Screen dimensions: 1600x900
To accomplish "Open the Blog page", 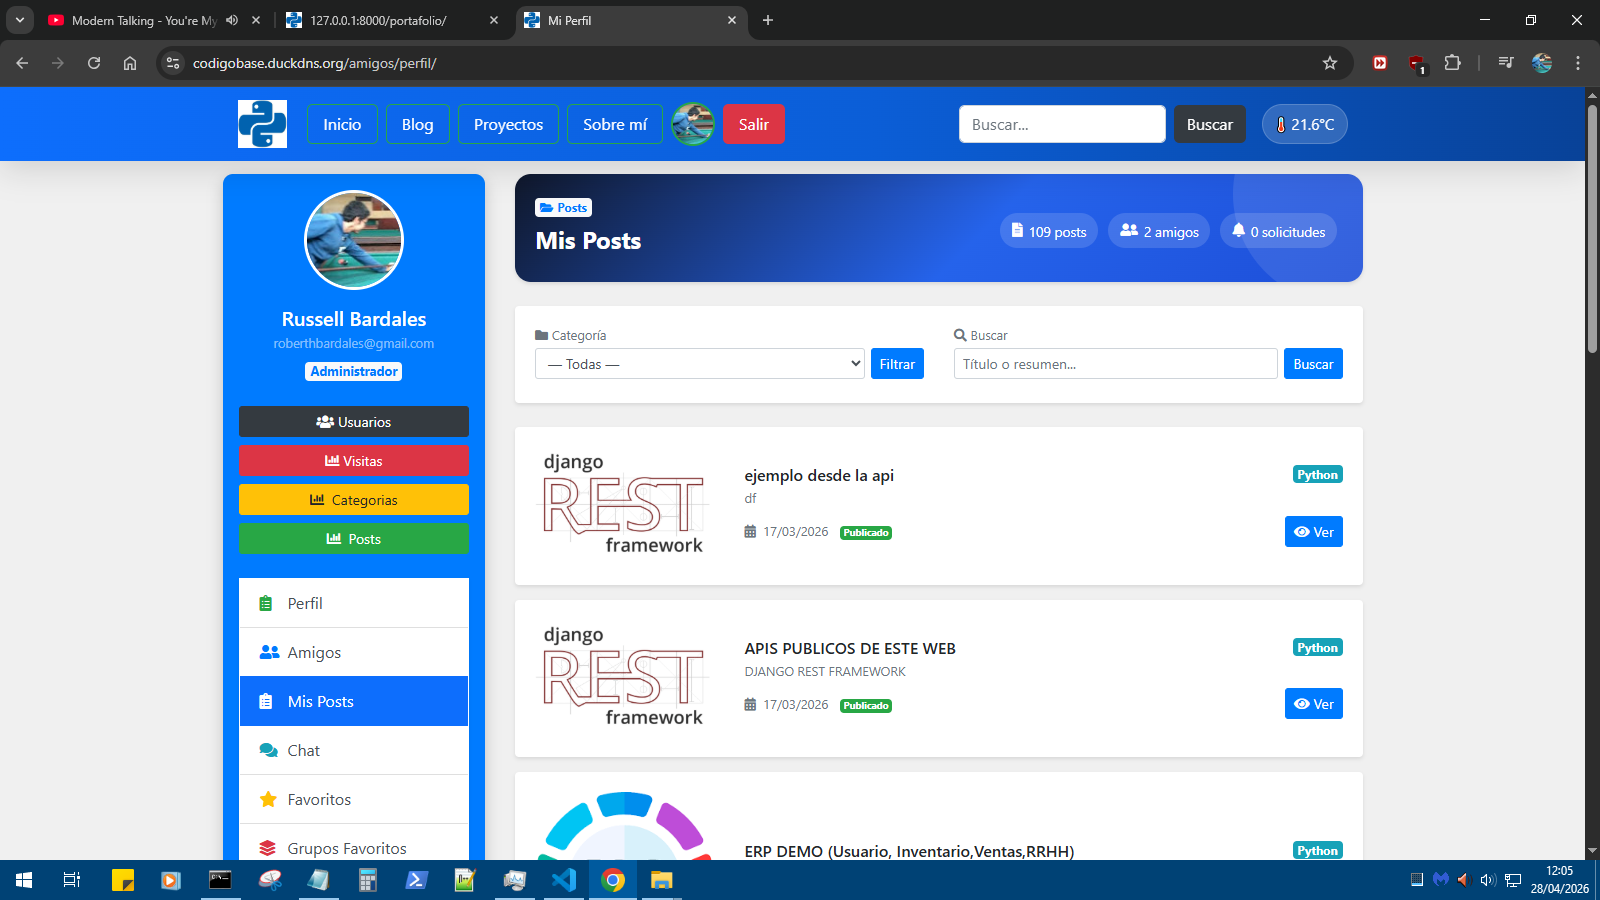I will click(418, 124).
